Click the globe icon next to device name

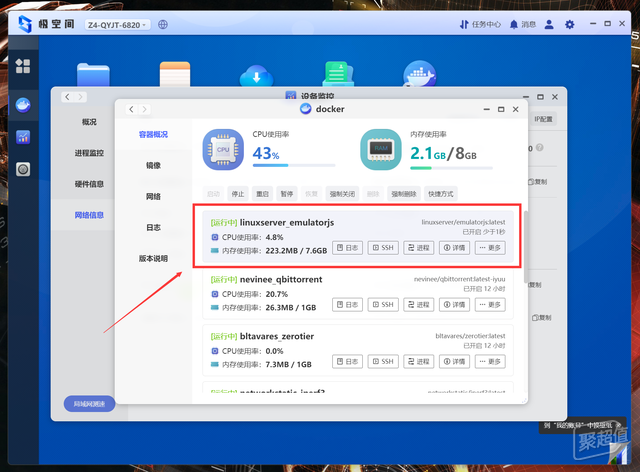pos(163,24)
